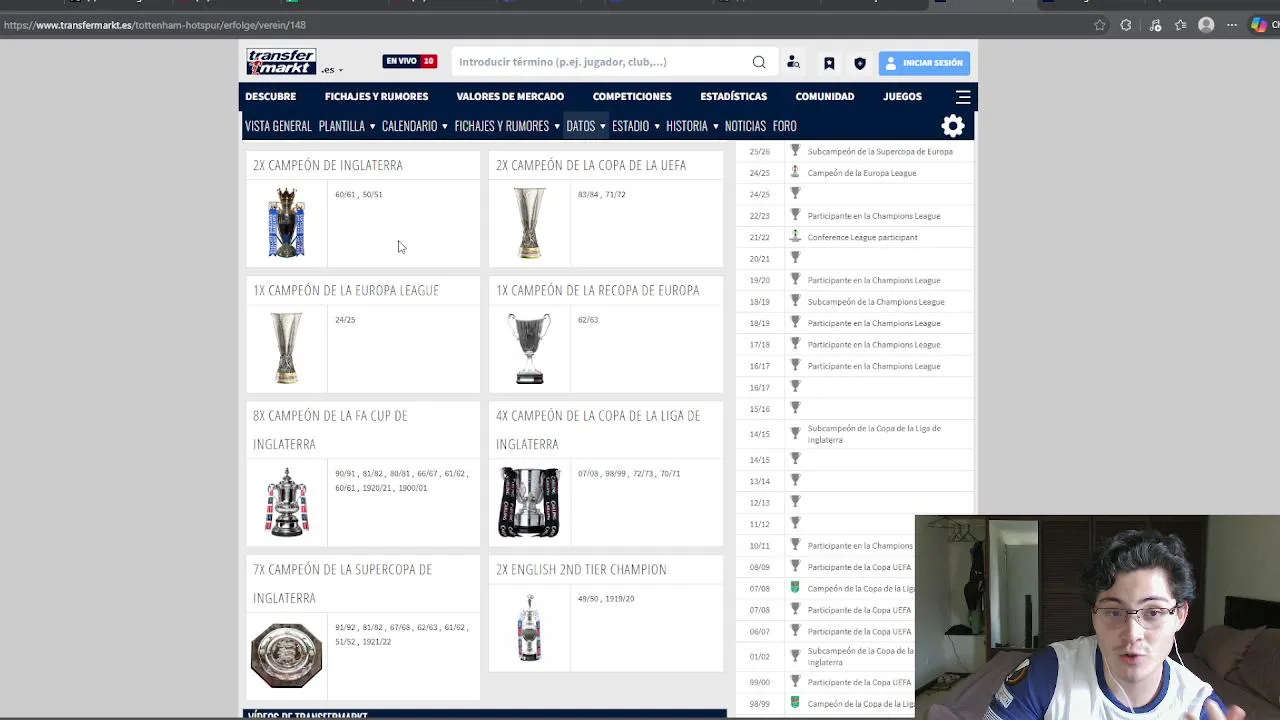This screenshot has height=720, width=1280.
Task: Open Campeón de la Europa League link
Action: [862, 173]
